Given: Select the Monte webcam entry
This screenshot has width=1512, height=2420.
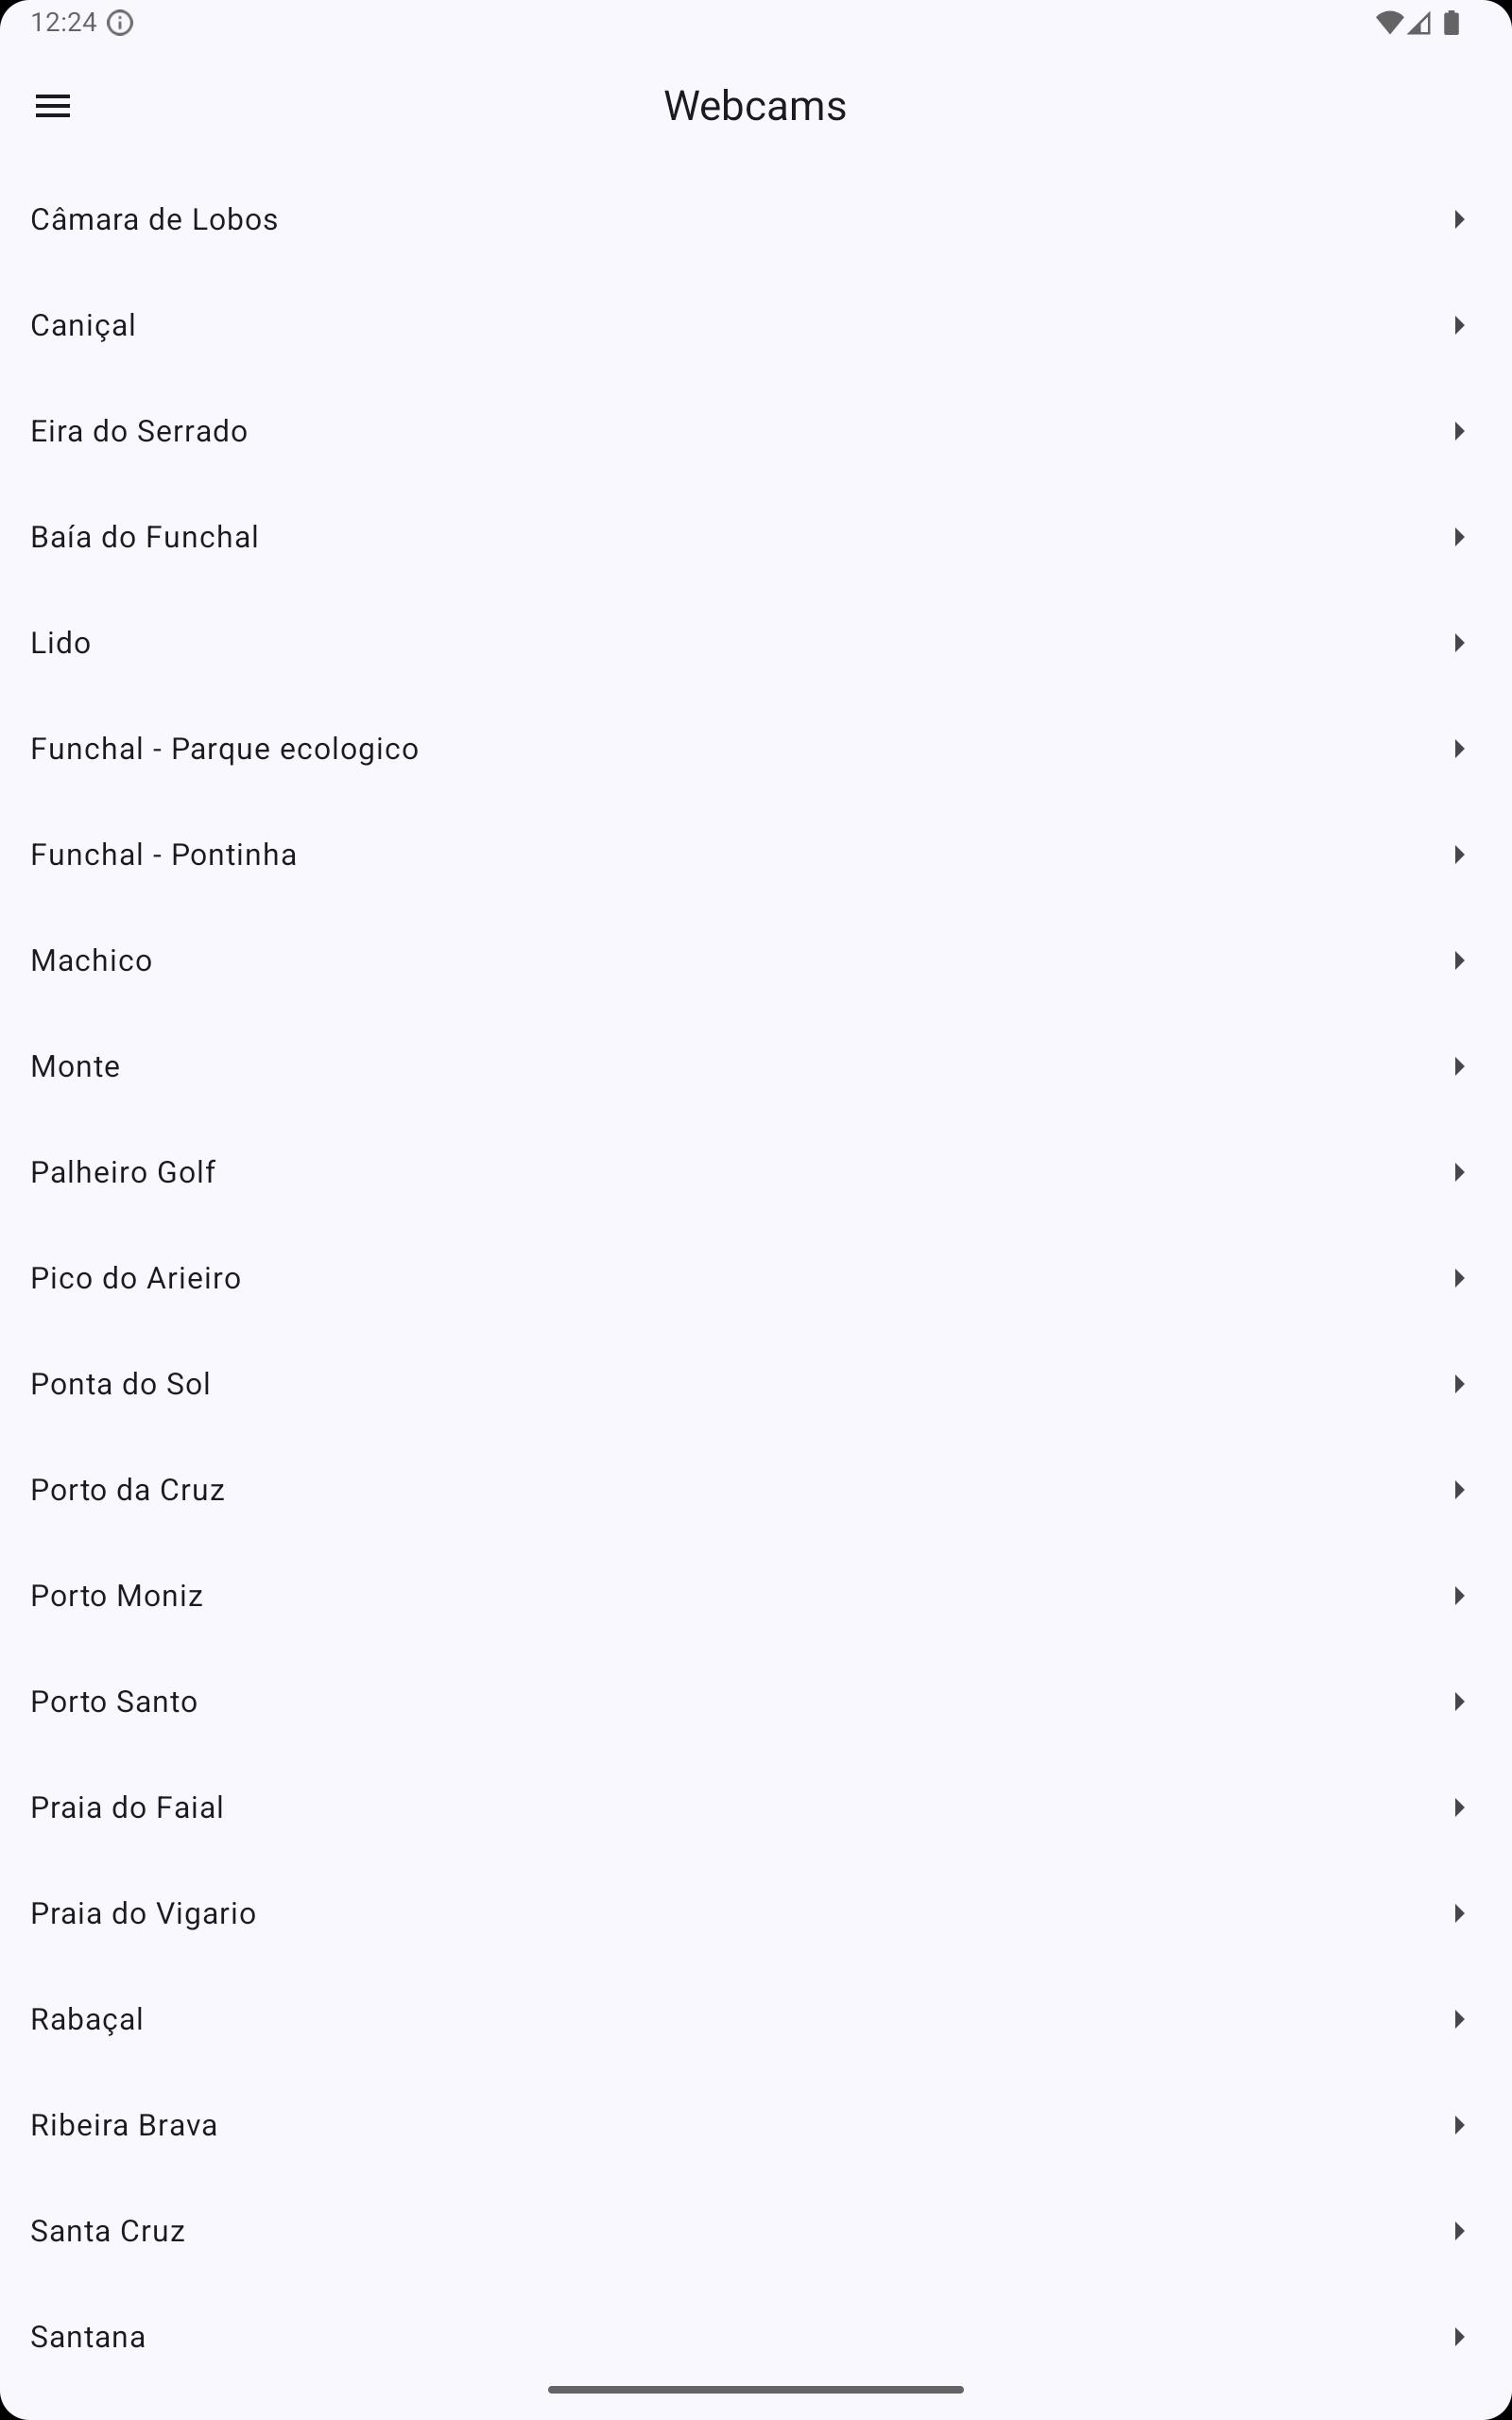Looking at the screenshot, I should pos(76,1067).
